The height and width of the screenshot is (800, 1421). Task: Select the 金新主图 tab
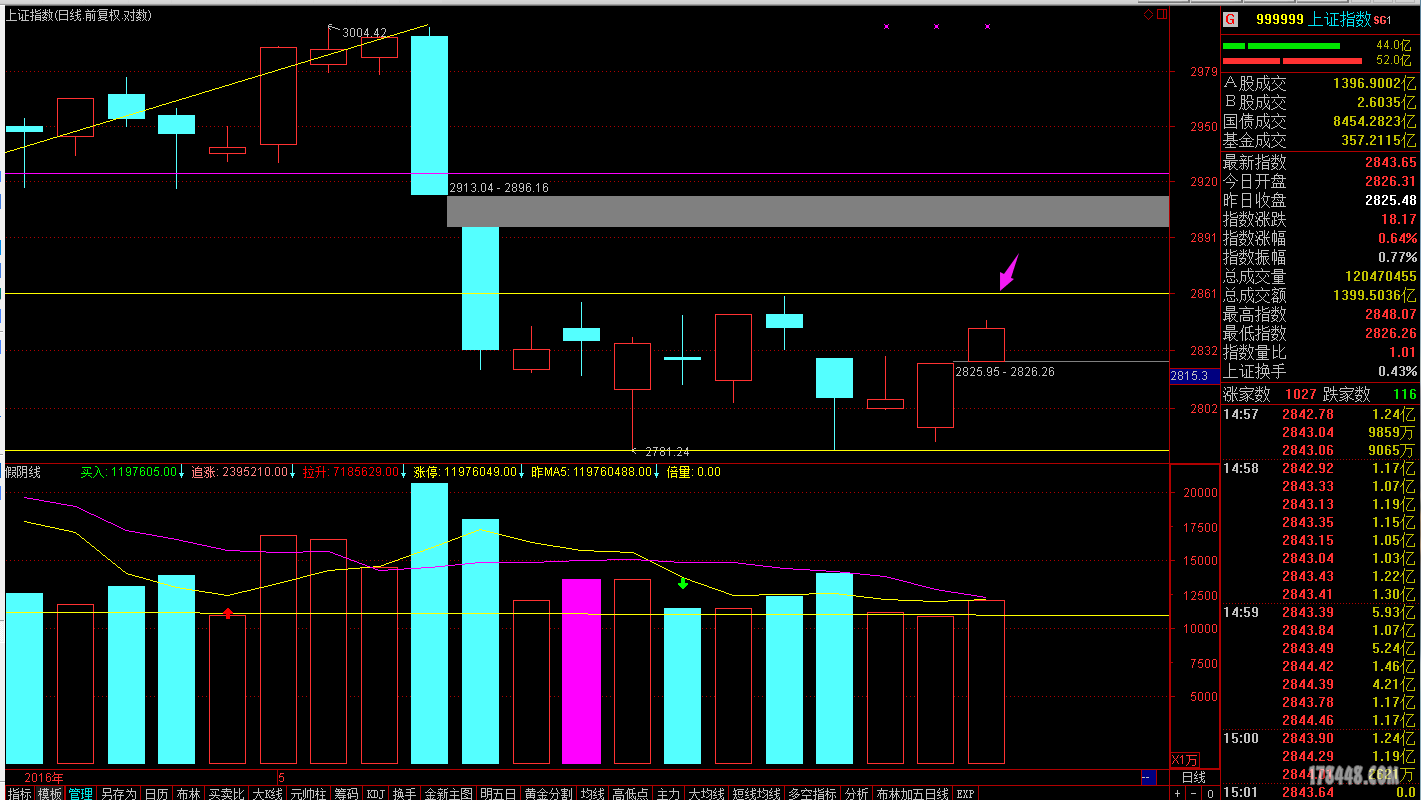point(448,793)
